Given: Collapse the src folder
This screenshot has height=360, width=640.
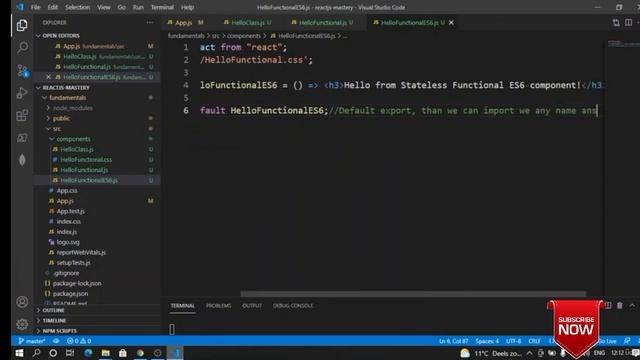Looking at the screenshot, I should 57,129.
